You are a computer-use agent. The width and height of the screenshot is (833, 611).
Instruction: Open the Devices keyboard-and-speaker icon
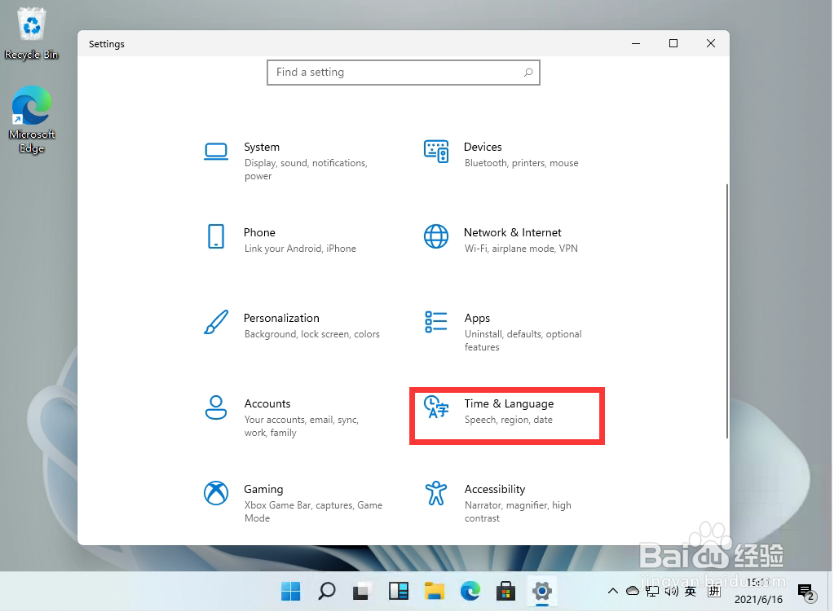436,151
